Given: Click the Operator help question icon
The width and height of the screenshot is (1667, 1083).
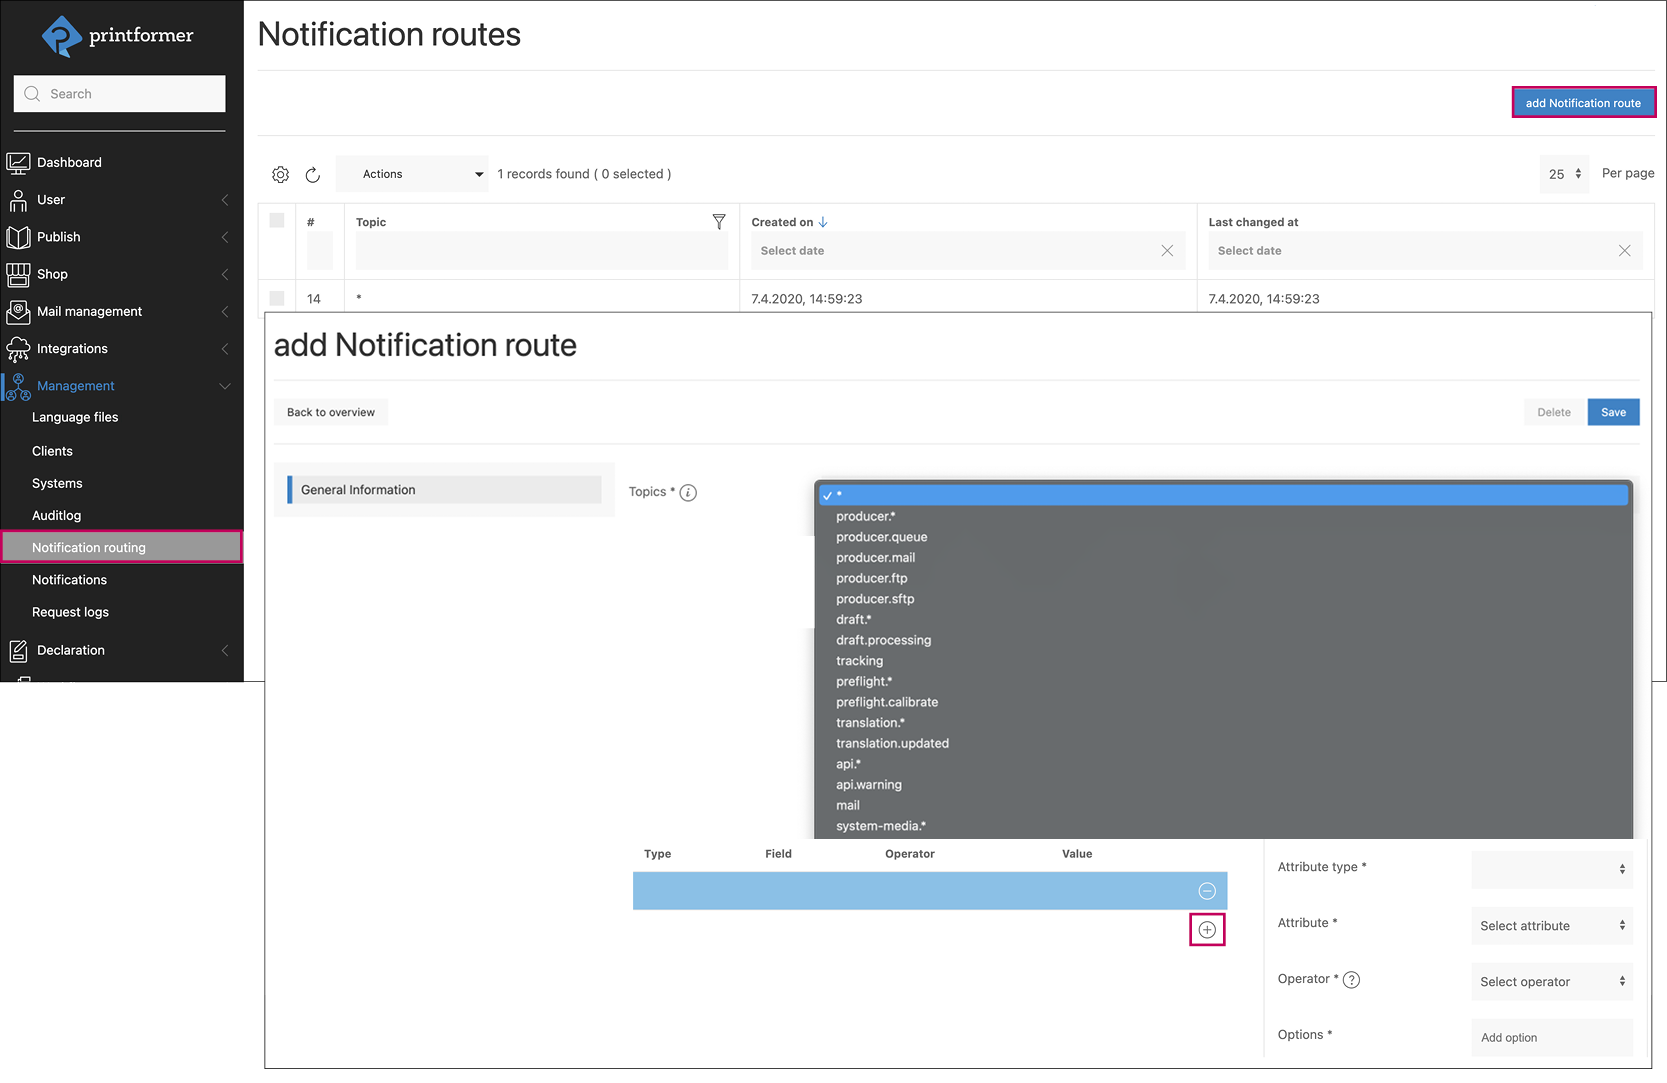Looking at the screenshot, I should [x=1351, y=980].
